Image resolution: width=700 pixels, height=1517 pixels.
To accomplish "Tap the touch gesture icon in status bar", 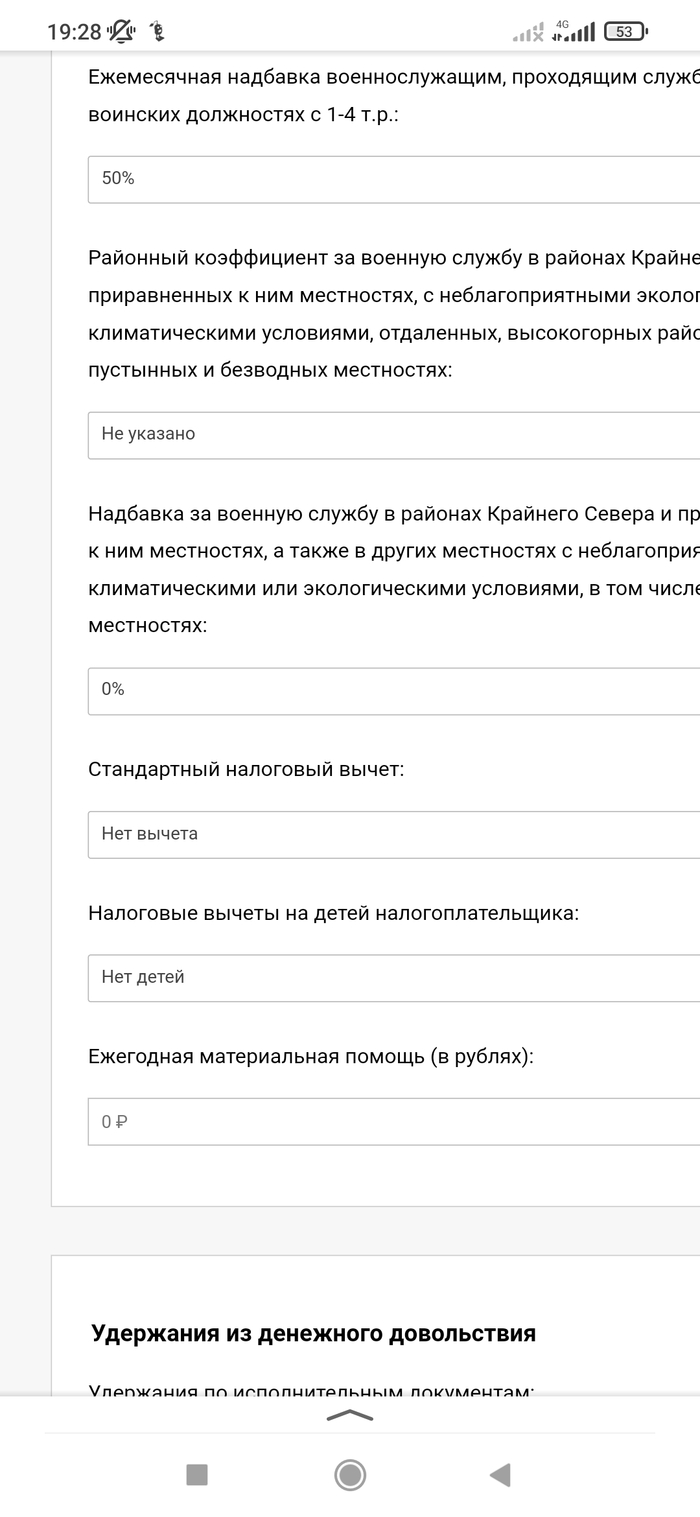I will (x=155, y=31).
